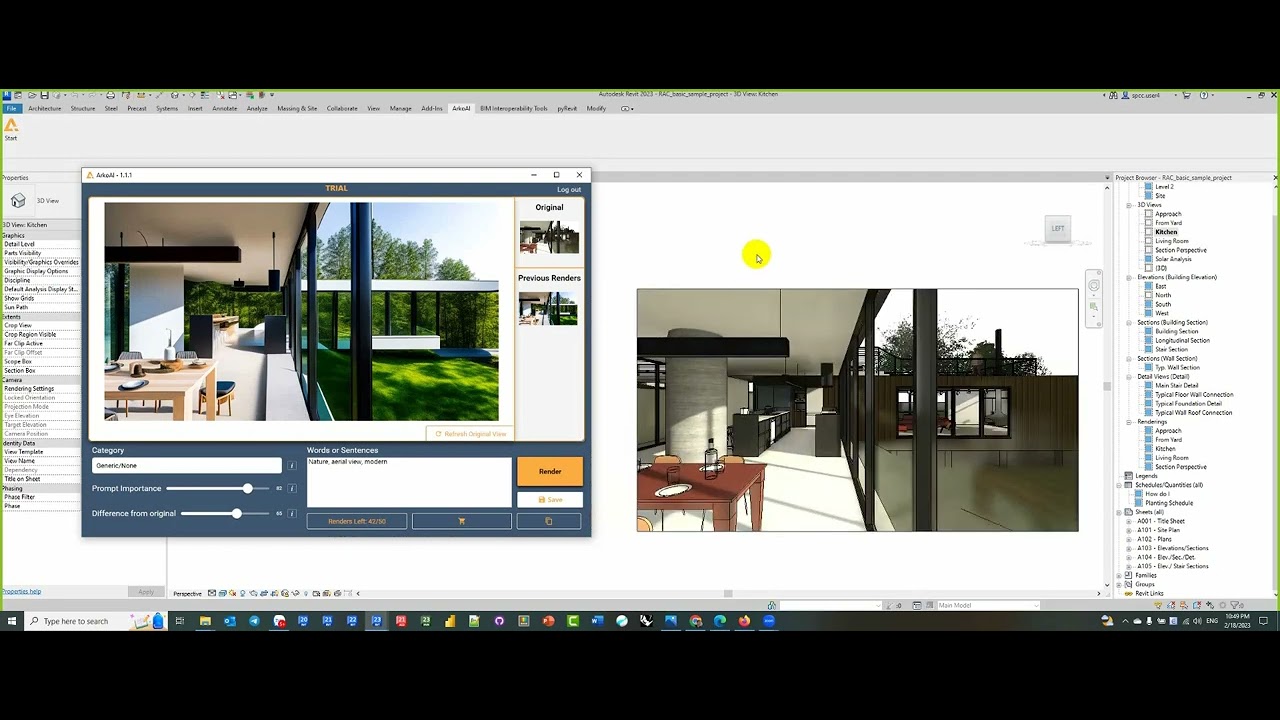Open File Explorer from the taskbar
1280x720 pixels.
[205, 621]
